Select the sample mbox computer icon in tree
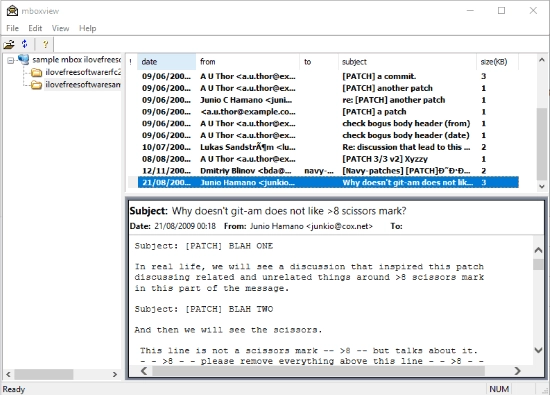 [x=24, y=60]
